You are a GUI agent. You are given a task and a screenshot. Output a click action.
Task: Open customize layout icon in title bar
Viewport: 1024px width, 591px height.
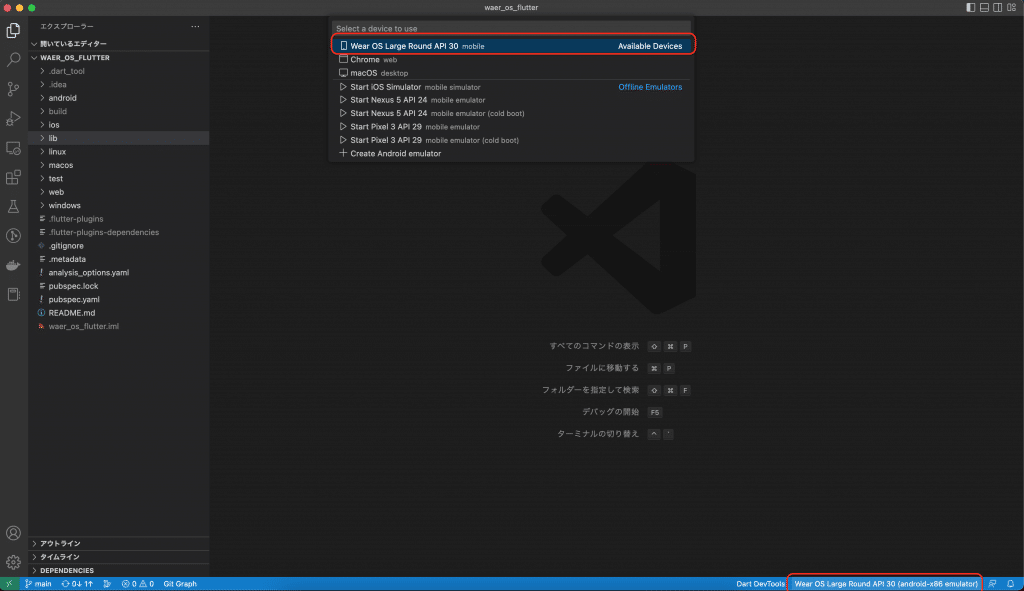1012,7
